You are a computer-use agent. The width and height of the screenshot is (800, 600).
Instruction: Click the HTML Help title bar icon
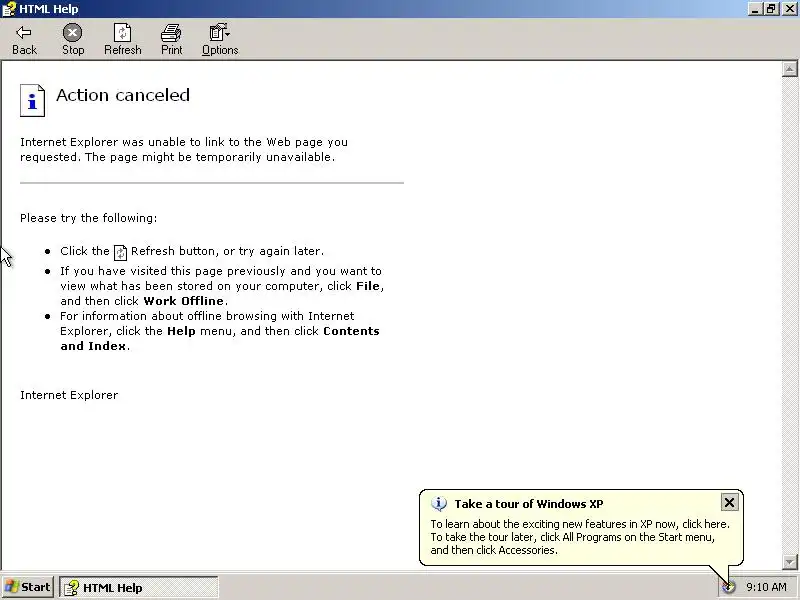pos(9,9)
